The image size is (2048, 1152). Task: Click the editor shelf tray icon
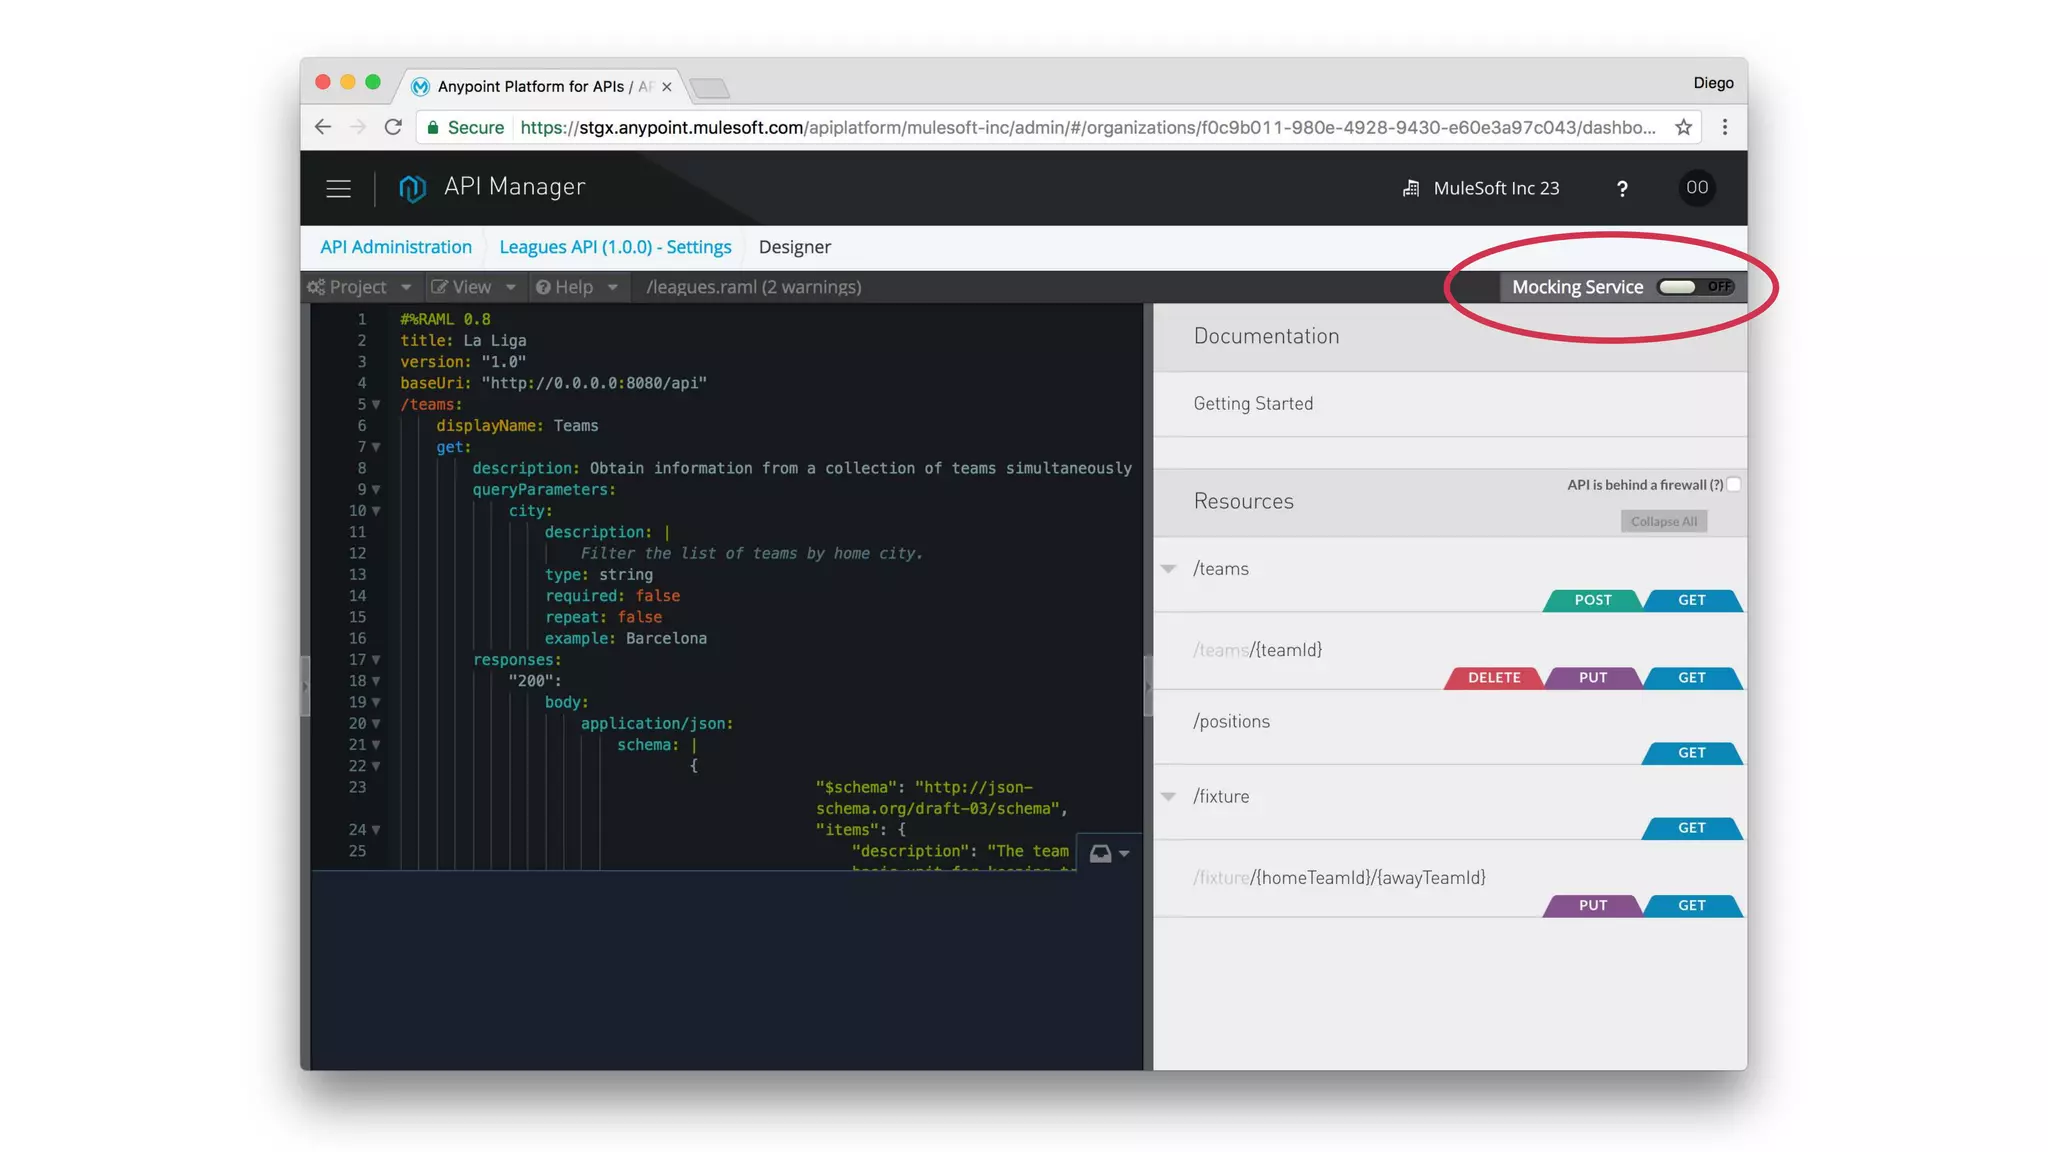(1101, 853)
